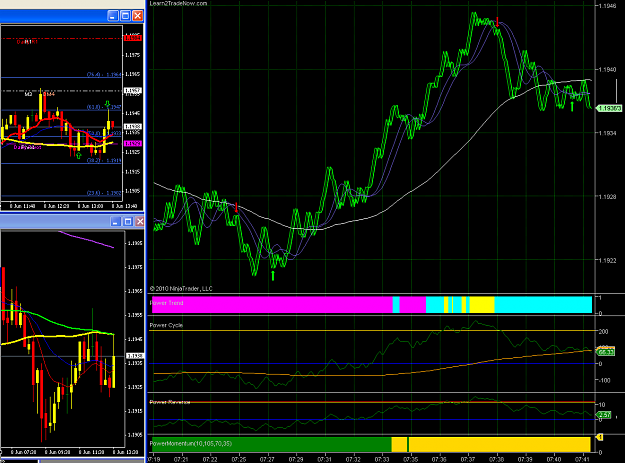
Task: Click the 23.6 Fibonacci level label
Action: tap(104, 193)
